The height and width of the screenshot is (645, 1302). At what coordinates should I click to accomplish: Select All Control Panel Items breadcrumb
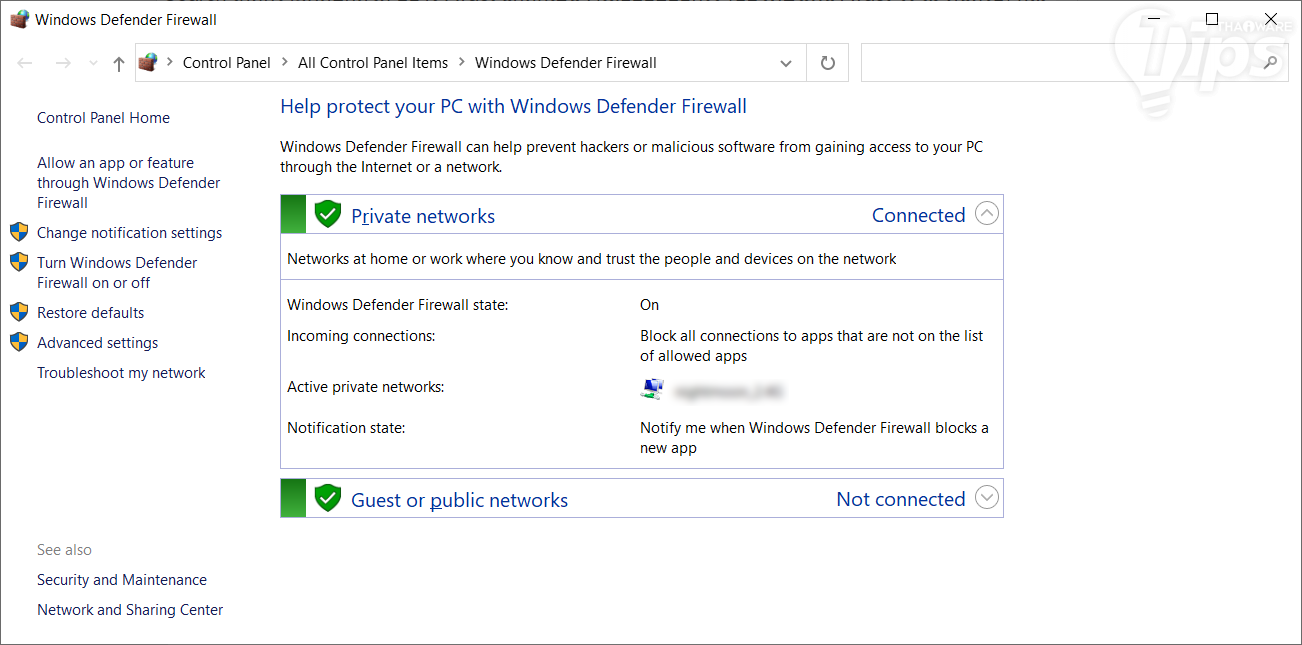[x=373, y=63]
